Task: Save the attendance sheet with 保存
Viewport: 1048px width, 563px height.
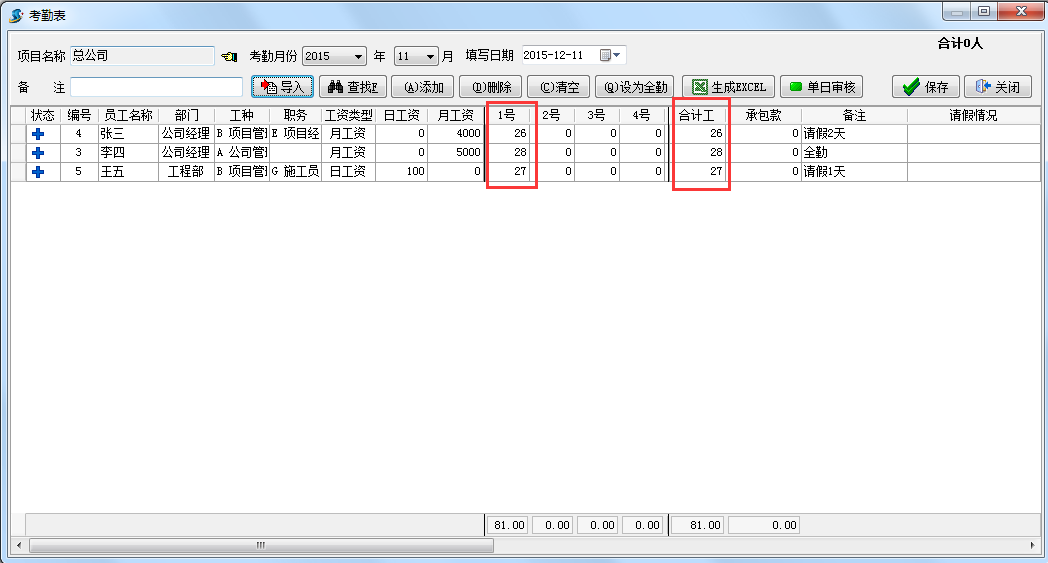Action: point(926,87)
